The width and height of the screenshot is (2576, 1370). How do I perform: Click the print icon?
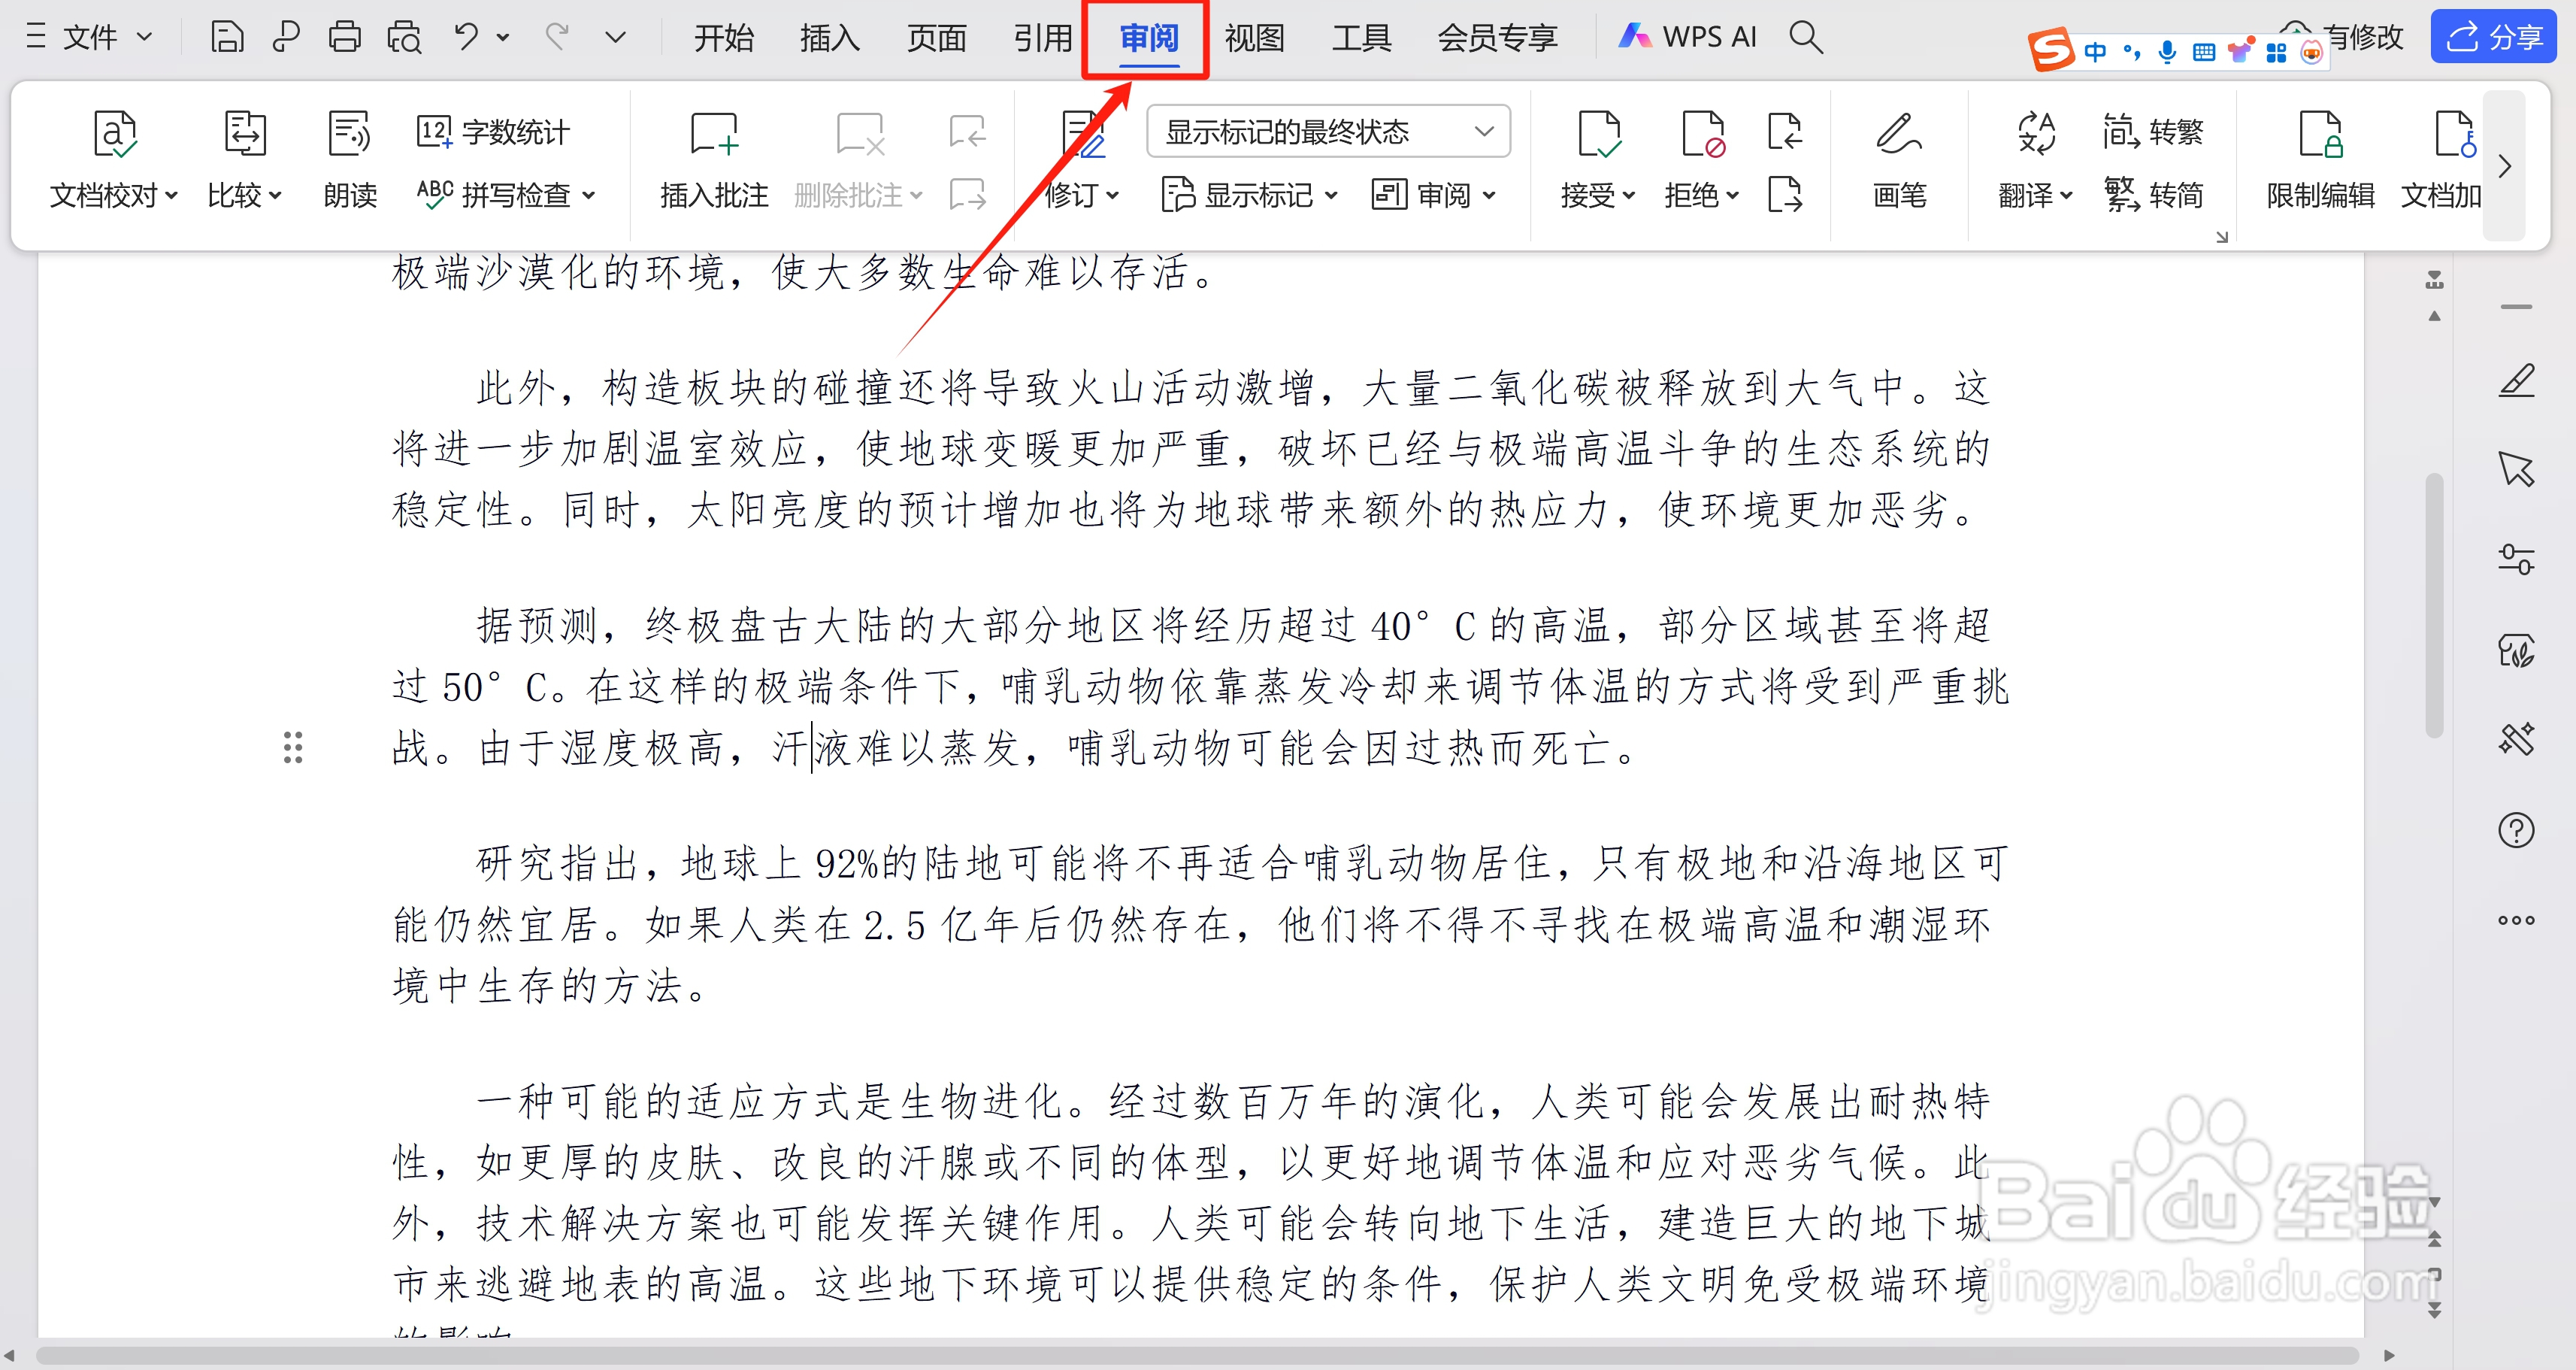tap(344, 36)
